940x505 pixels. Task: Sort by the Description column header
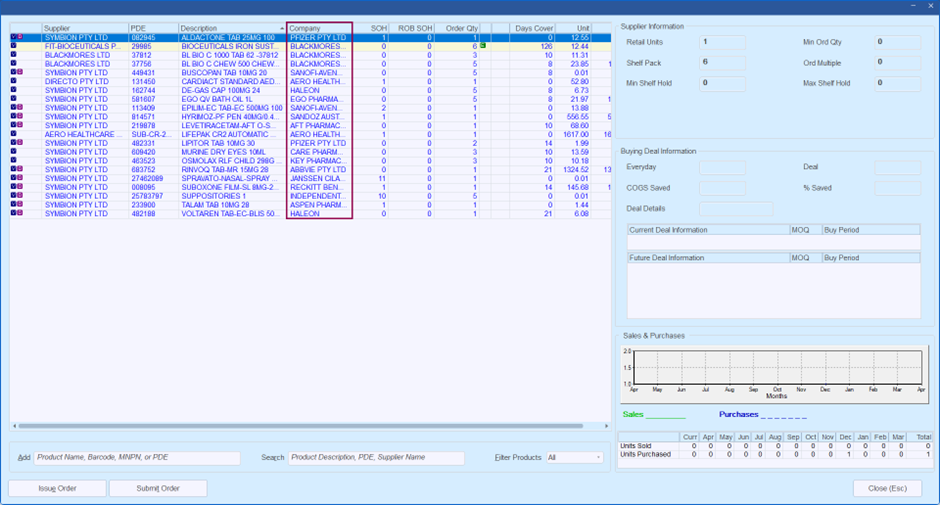tap(233, 28)
